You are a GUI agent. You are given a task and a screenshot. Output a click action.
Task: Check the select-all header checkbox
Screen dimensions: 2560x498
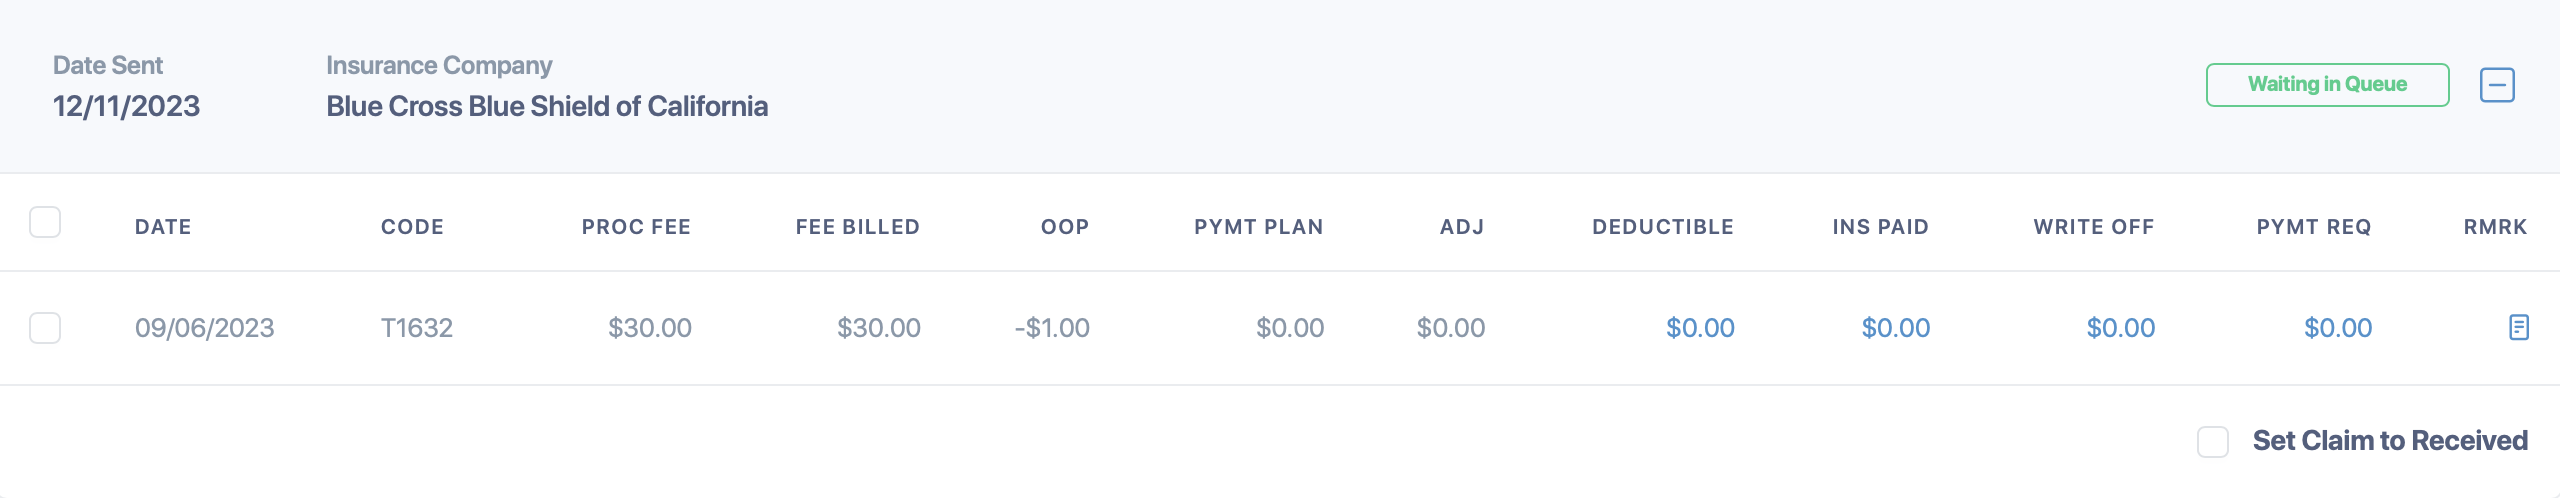point(45,222)
